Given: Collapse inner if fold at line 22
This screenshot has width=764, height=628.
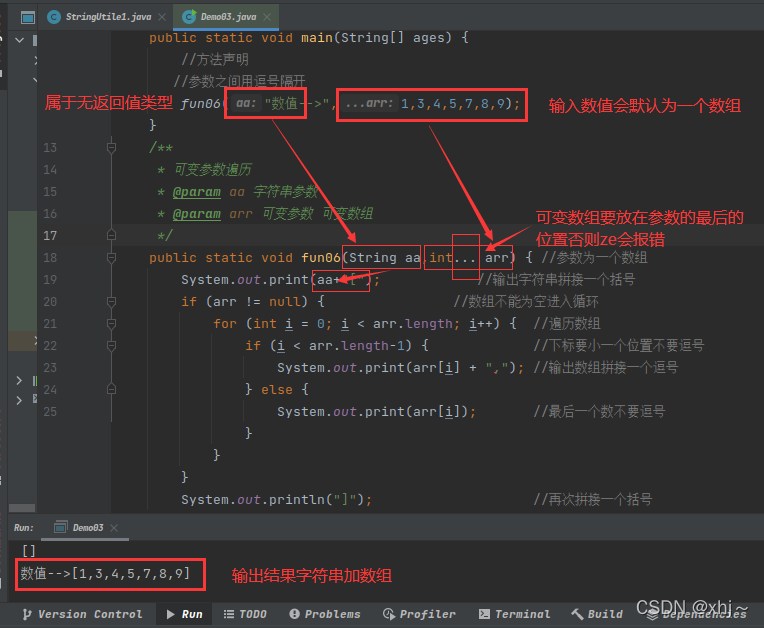Looking at the screenshot, I should click(x=111, y=345).
